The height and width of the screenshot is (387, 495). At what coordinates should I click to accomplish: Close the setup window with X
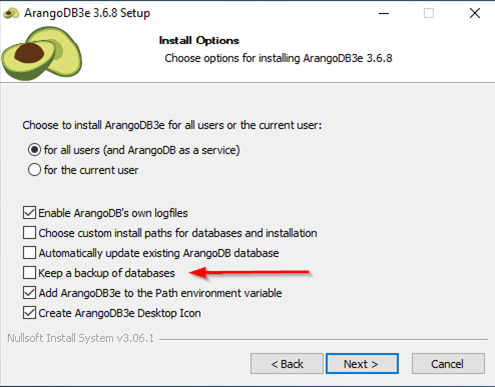click(x=475, y=13)
